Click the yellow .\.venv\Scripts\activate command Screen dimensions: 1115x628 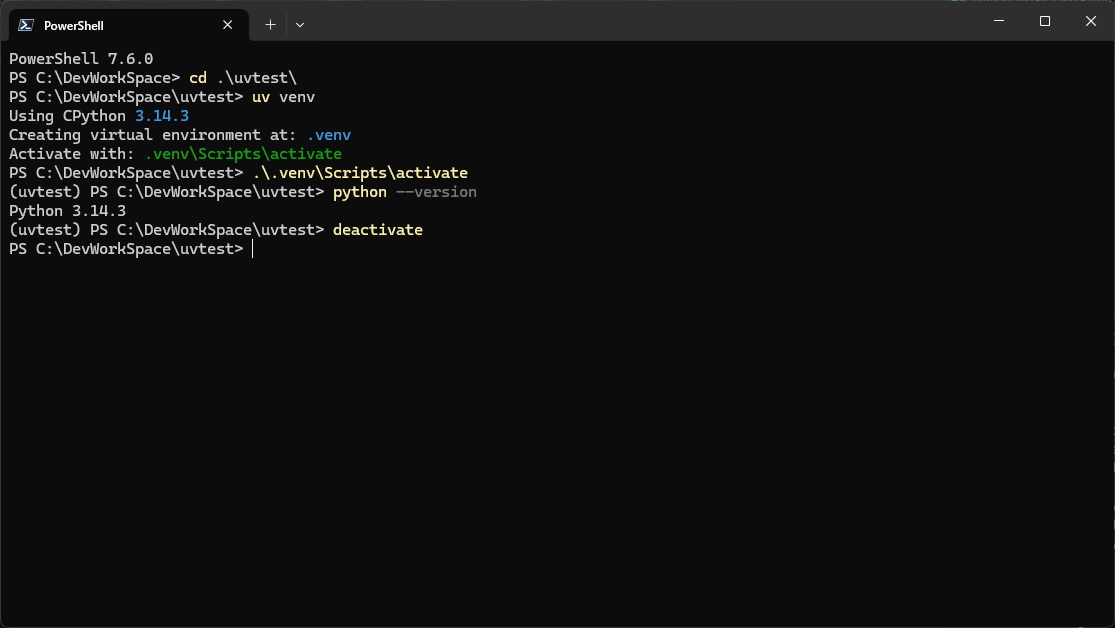point(359,173)
